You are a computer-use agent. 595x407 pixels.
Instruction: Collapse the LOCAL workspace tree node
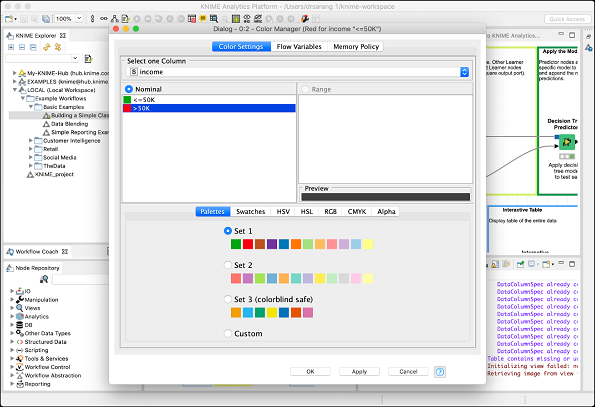(14, 90)
